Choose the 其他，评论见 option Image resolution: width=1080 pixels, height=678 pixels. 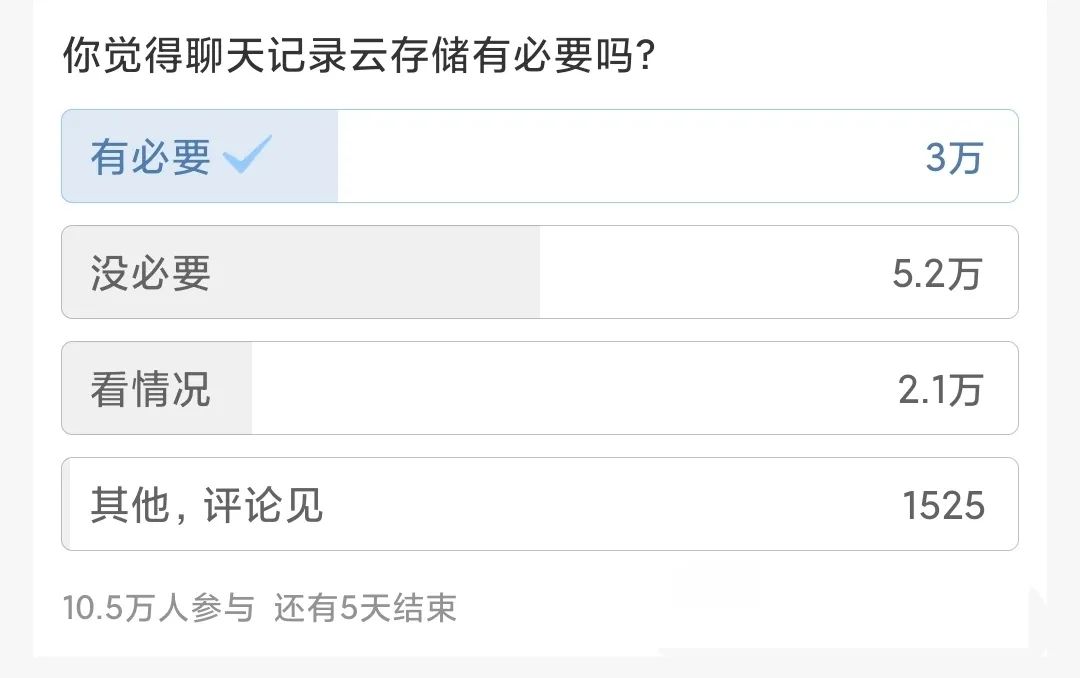pyautogui.click(x=540, y=504)
